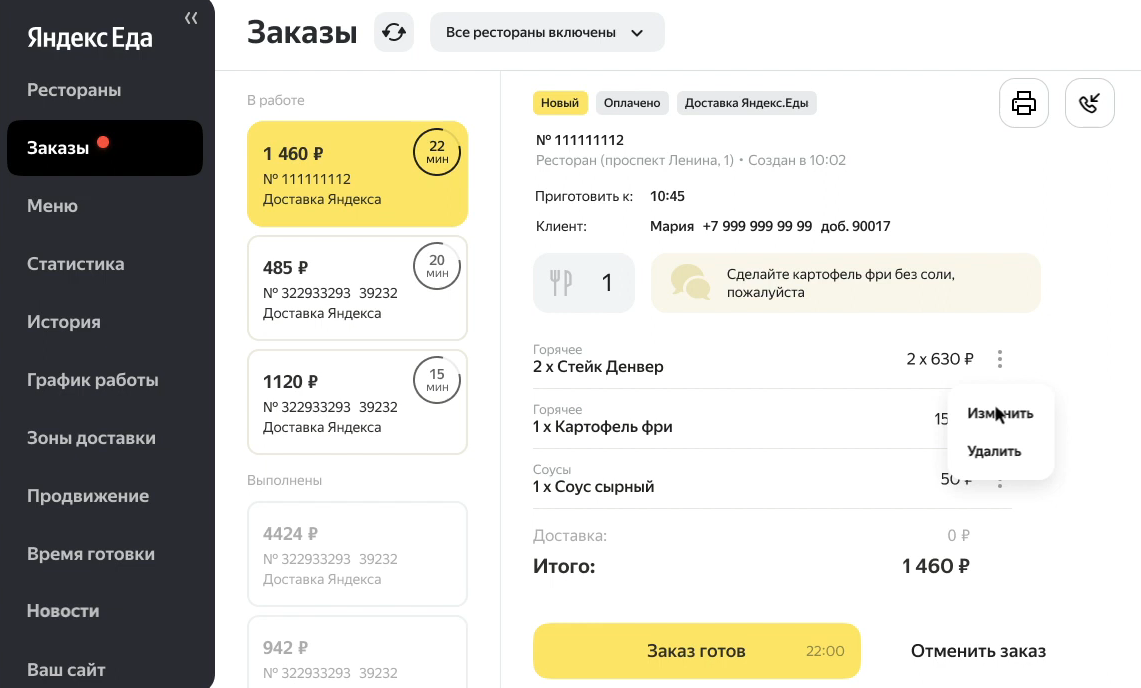
Task: Open three-dot menu for Стейк Денвер
Action: point(1000,359)
